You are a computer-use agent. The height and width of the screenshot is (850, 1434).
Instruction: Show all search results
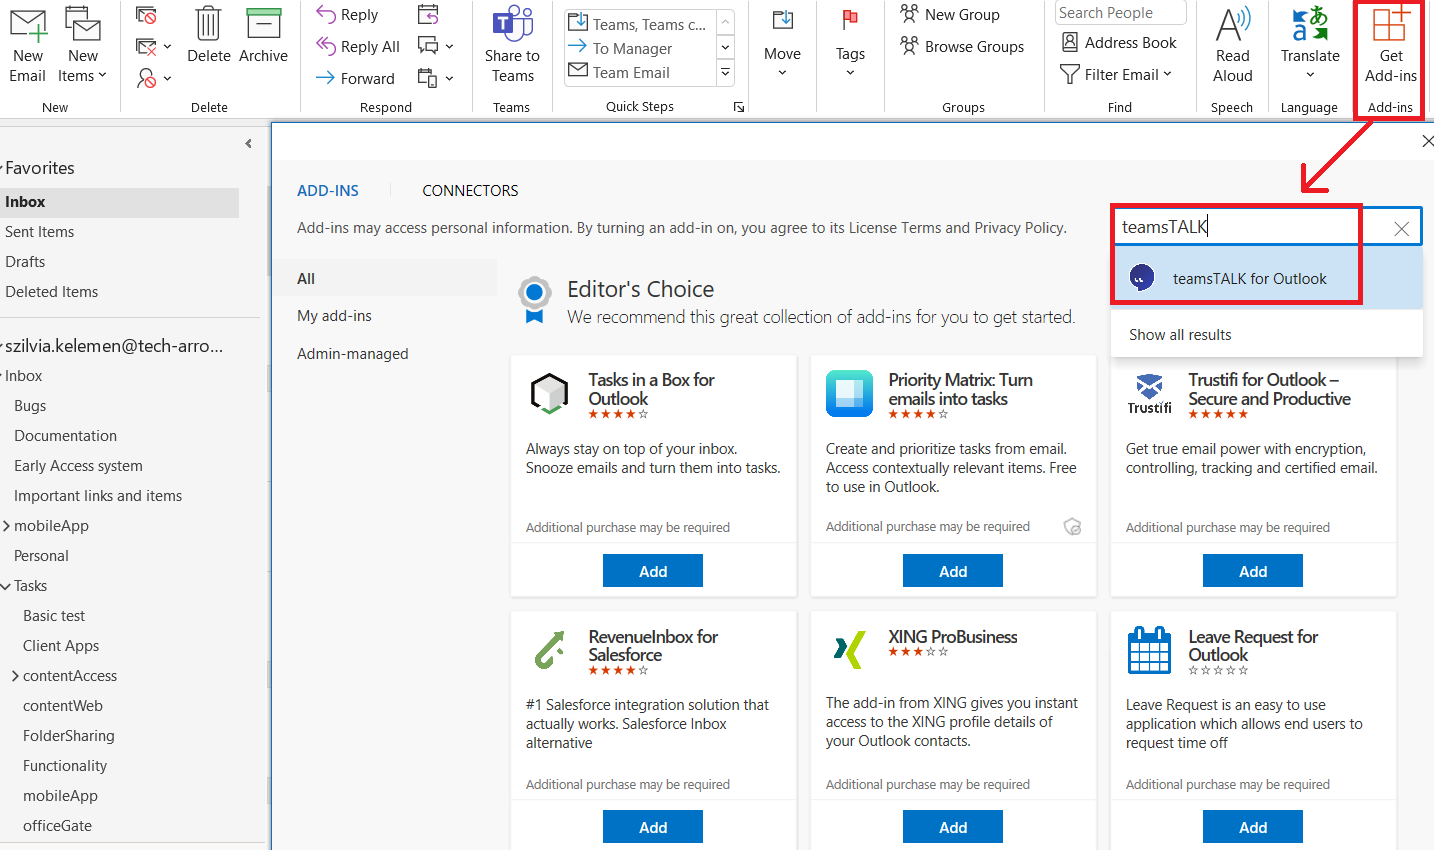(x=1180, y=335)
